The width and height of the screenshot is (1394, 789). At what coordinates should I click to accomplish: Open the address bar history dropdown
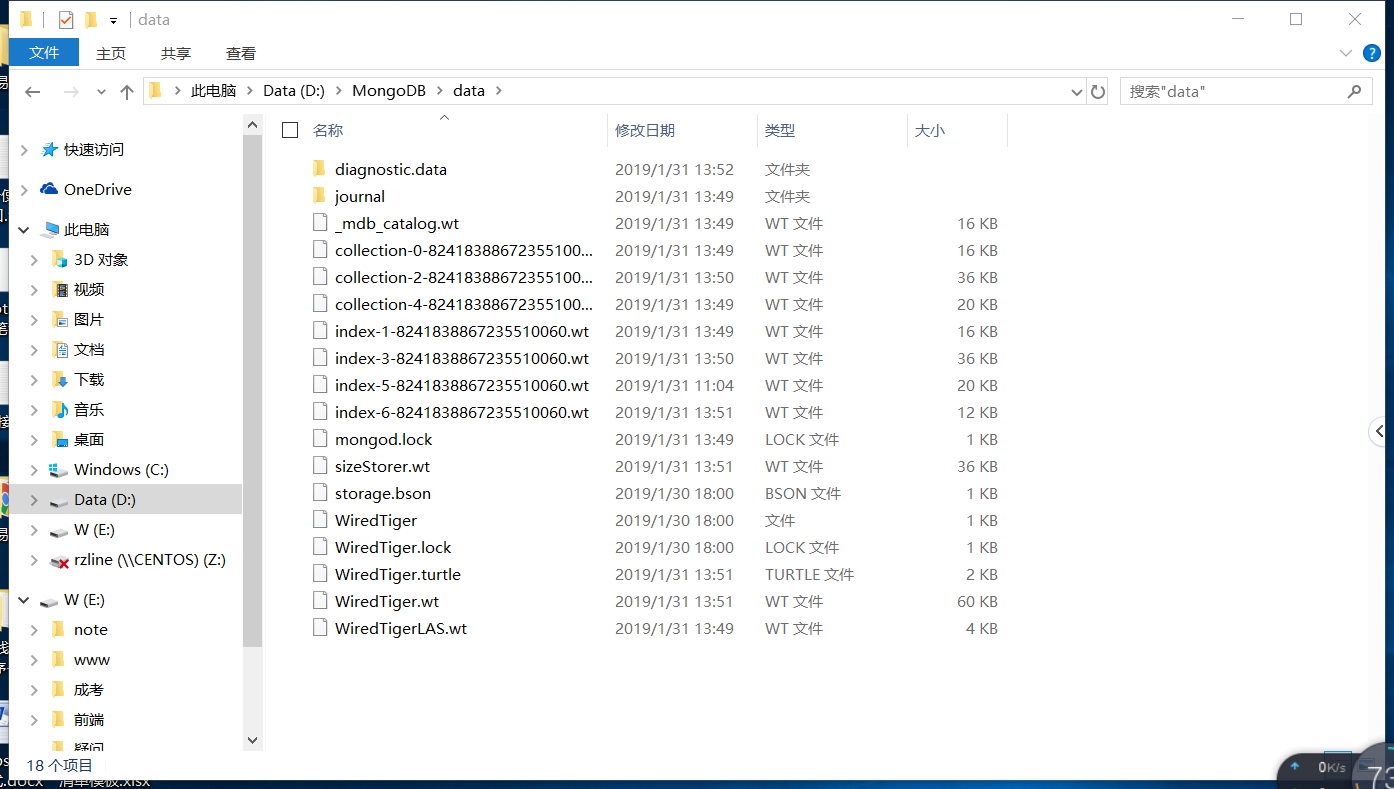[1076, 91]
